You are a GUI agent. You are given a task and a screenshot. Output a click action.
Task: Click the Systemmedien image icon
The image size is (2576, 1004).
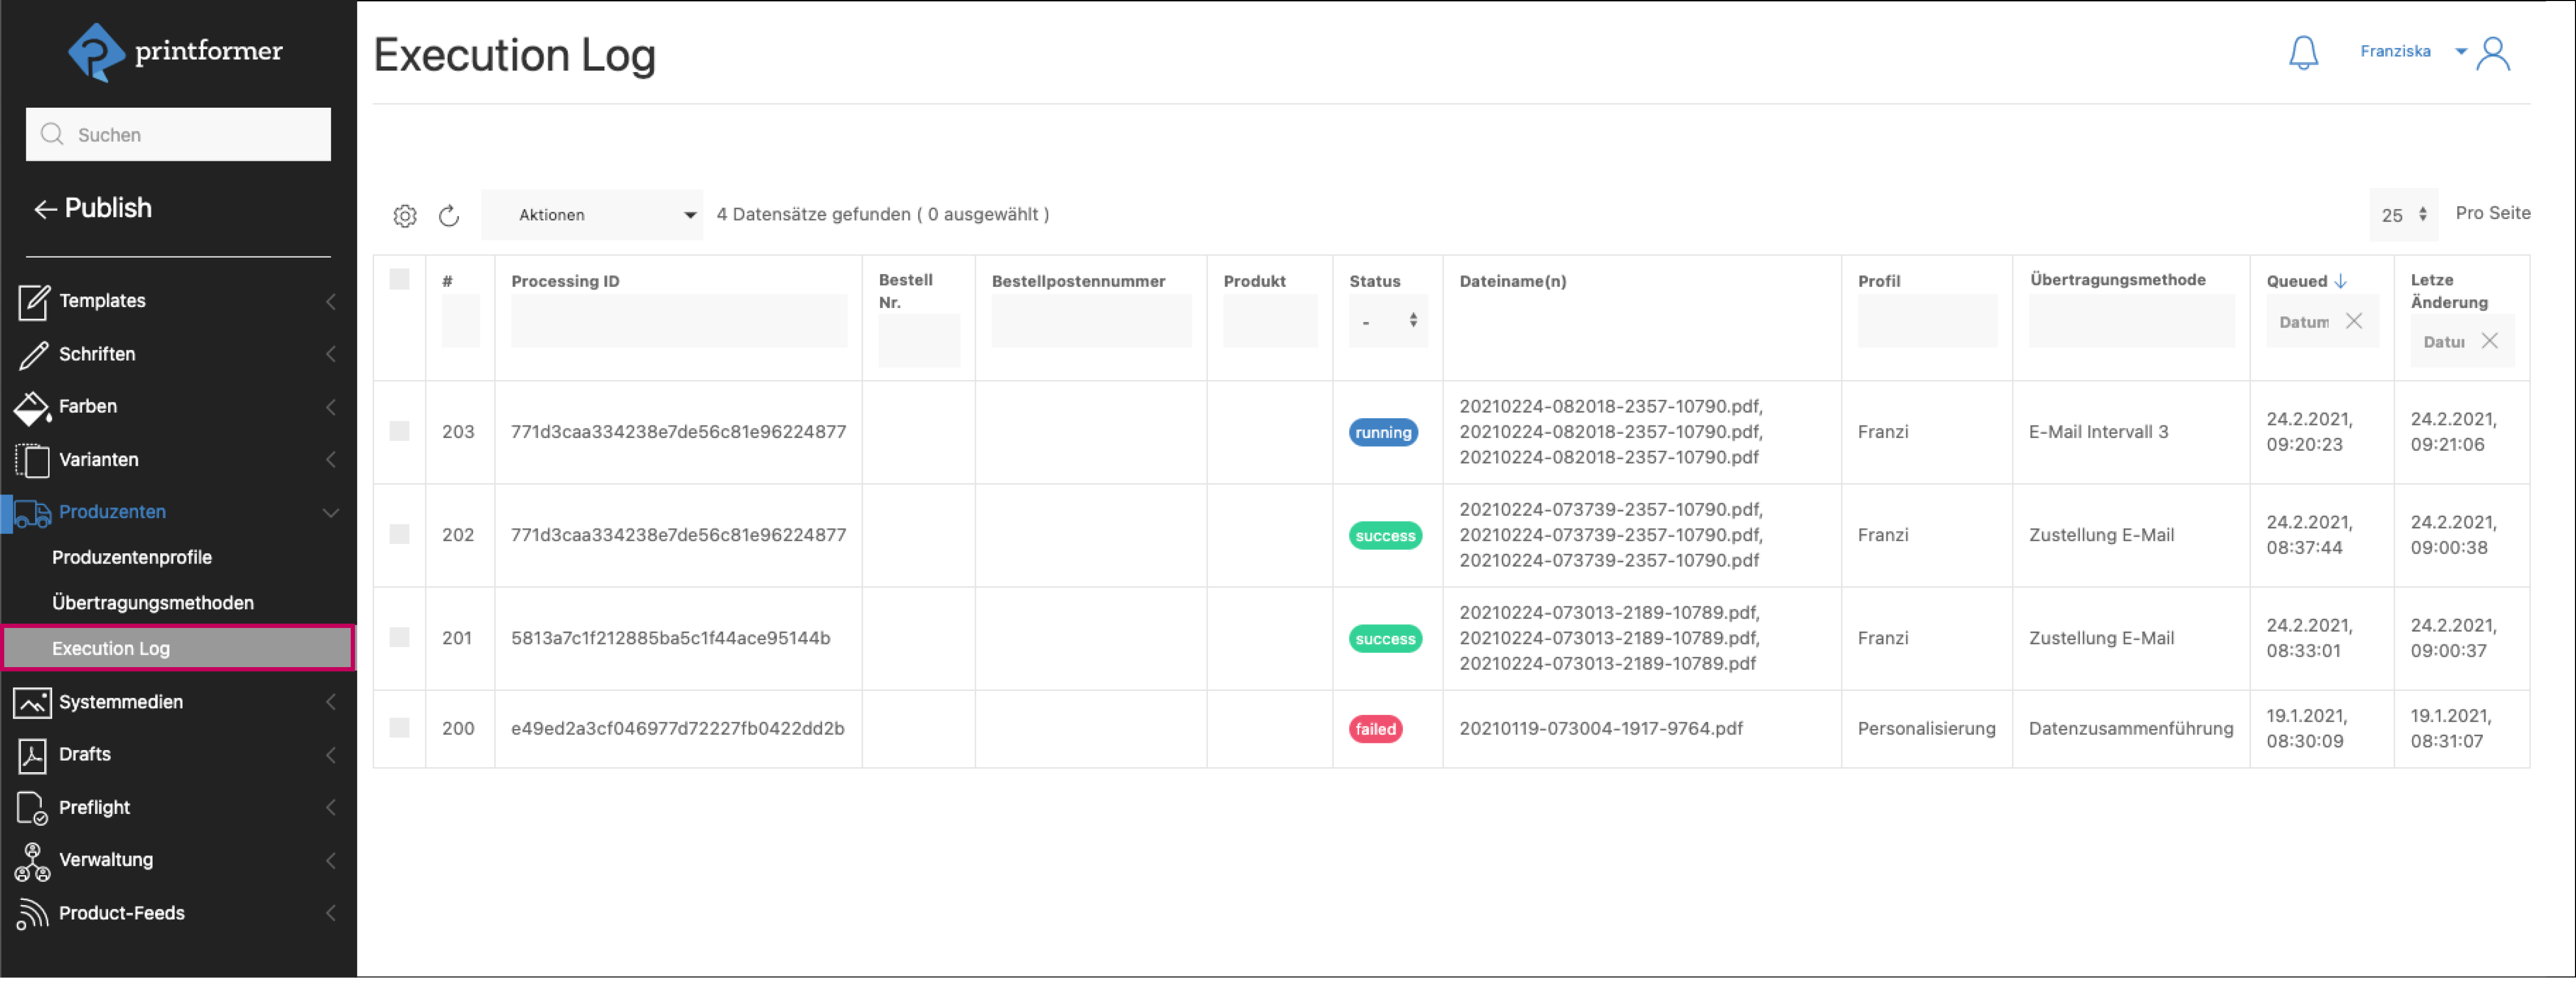click(32, 703)
